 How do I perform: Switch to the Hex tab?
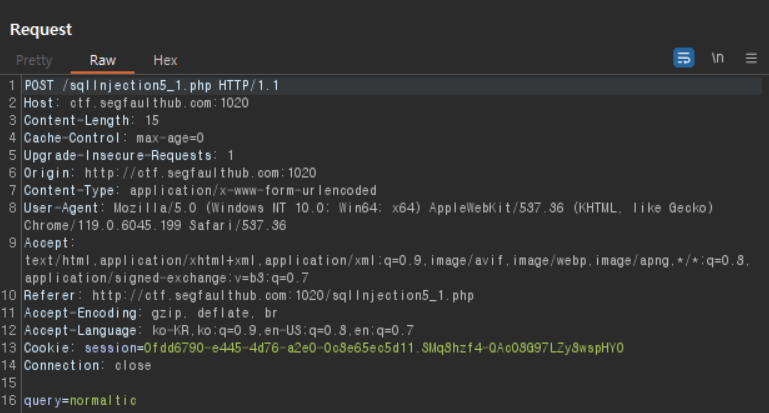click(x=165, y=60)
